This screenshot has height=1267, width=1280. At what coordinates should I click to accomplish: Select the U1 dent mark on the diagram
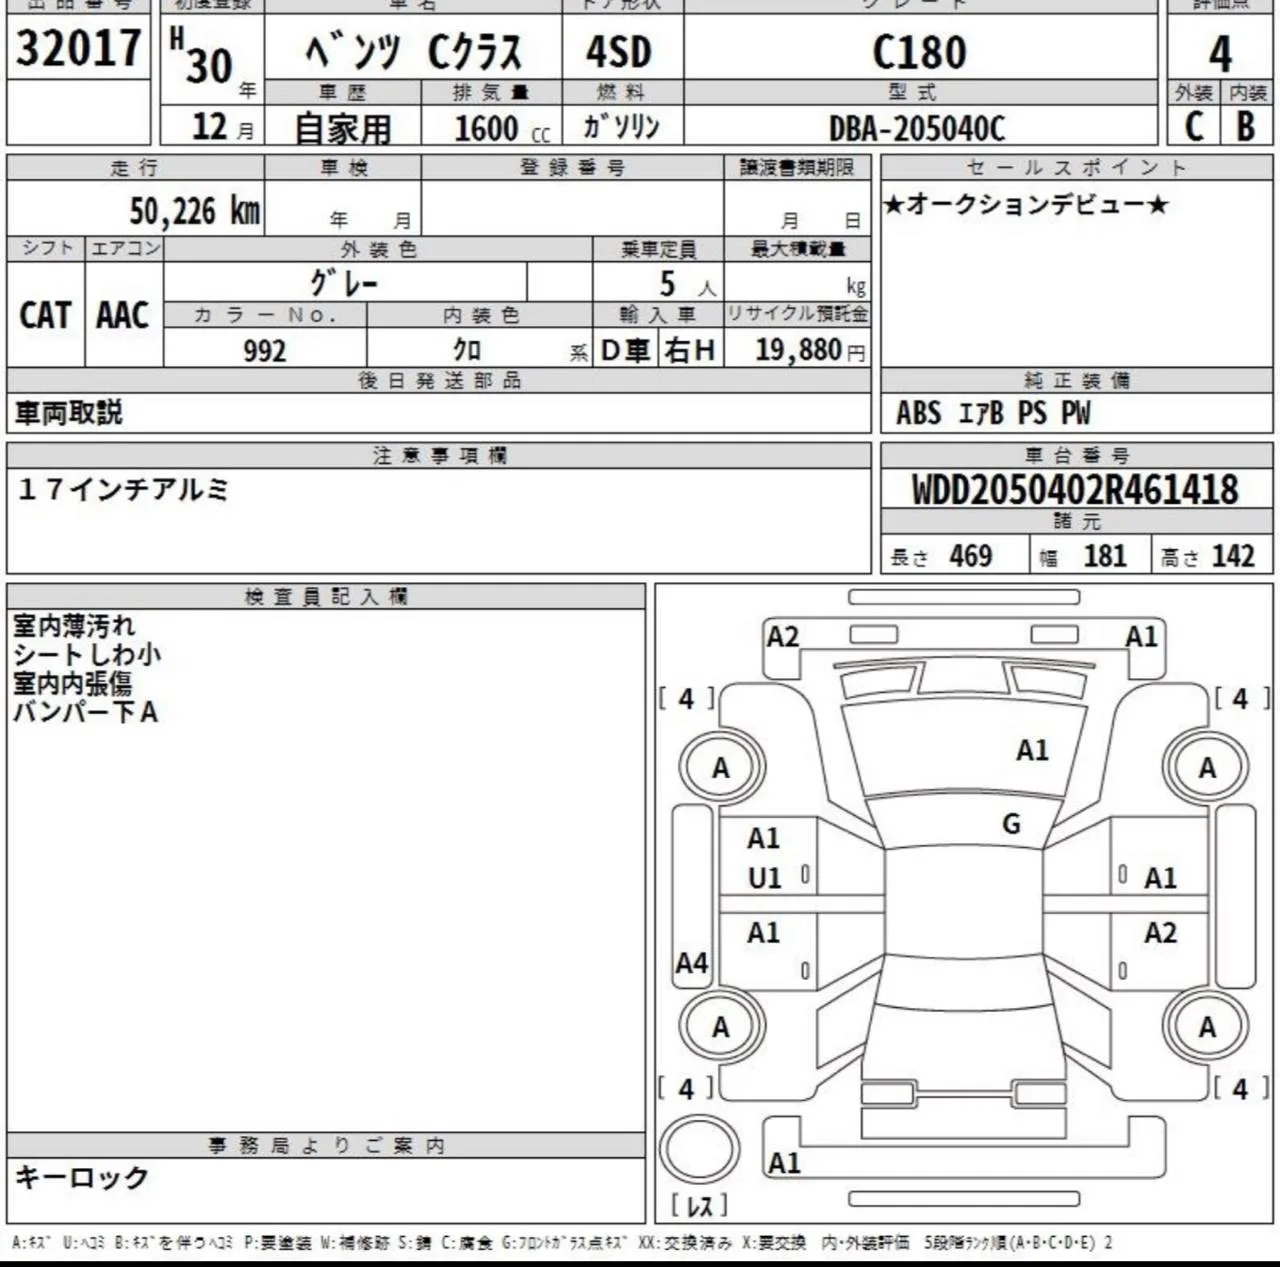(764, 878)
